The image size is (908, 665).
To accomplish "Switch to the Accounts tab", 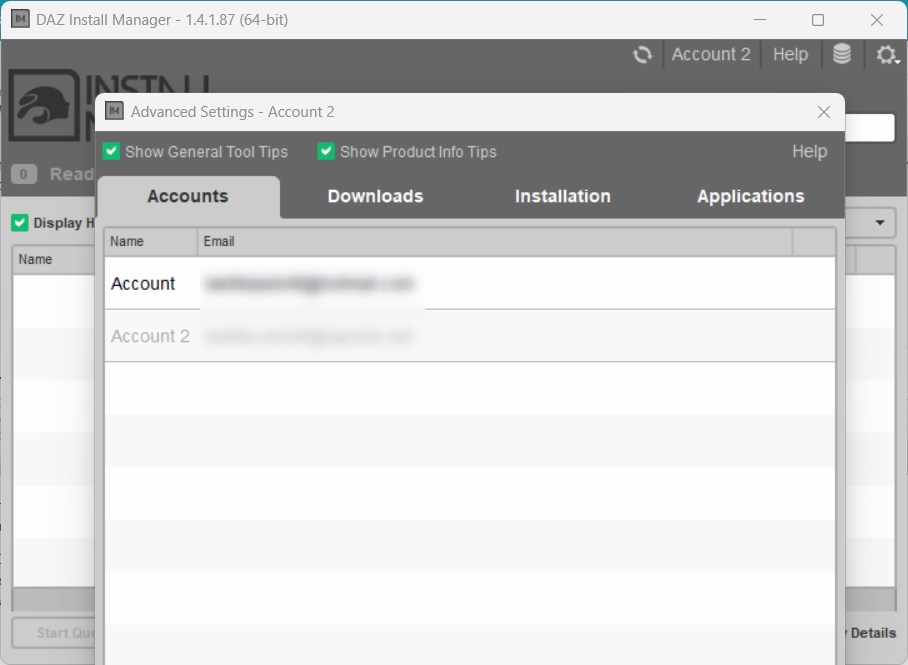I will (x=188, y=196).
